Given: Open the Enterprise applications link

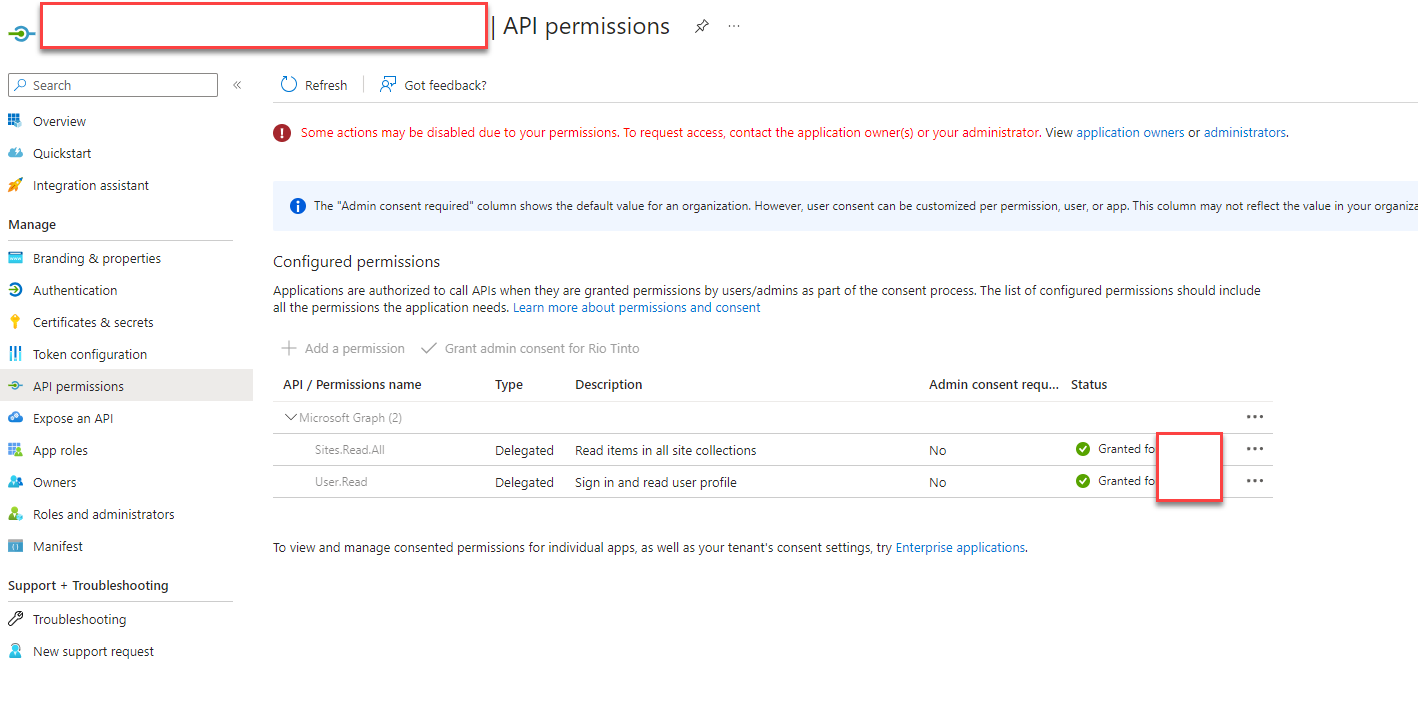Looking at the screenshot, I should 960,547.
